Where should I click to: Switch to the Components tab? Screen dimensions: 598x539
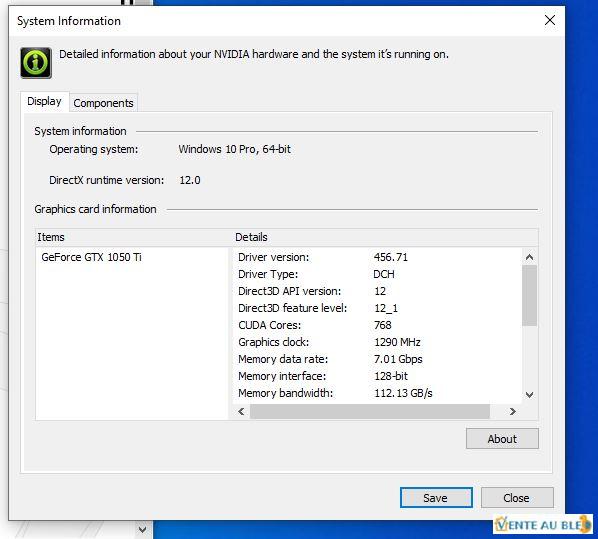point(103,103)
